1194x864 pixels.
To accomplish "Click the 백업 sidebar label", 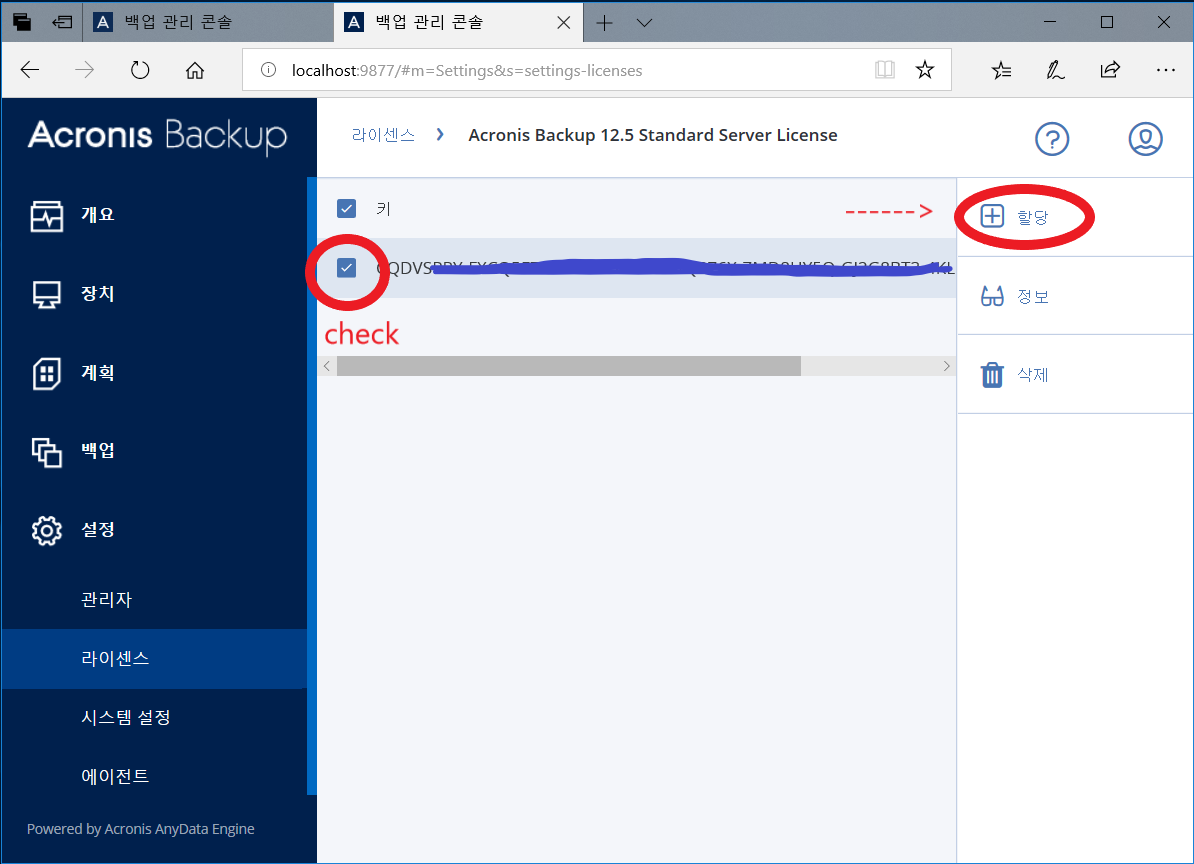I will 98,451.
